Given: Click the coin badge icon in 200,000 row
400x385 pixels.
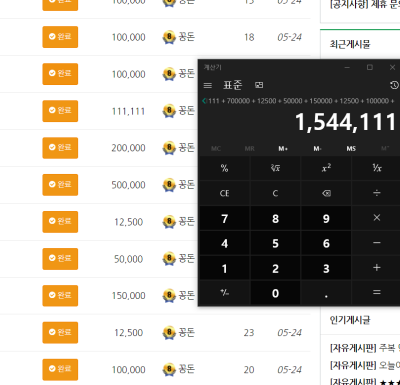Looking at the screenshot, I should 169,148.
